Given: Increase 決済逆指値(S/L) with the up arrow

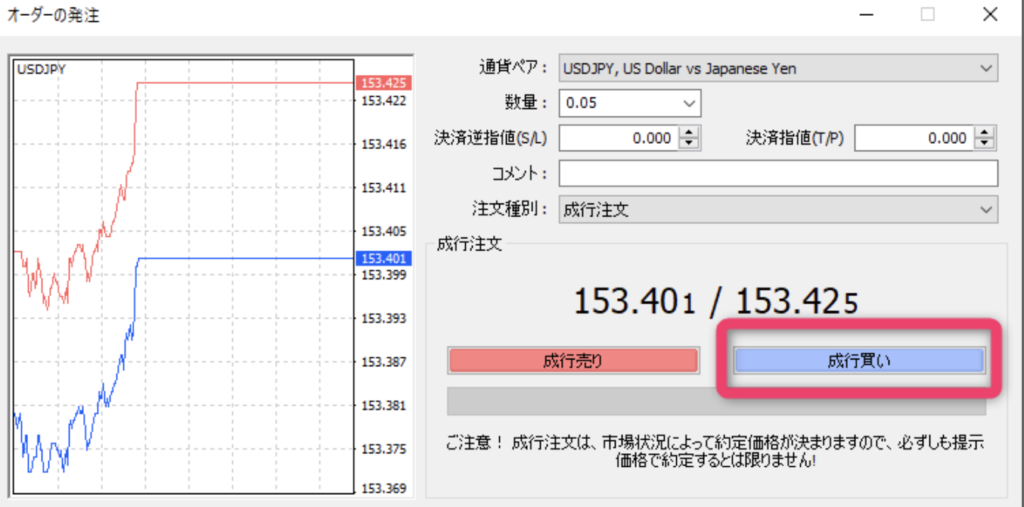Looking at the screenshot, I should point(688,133).
